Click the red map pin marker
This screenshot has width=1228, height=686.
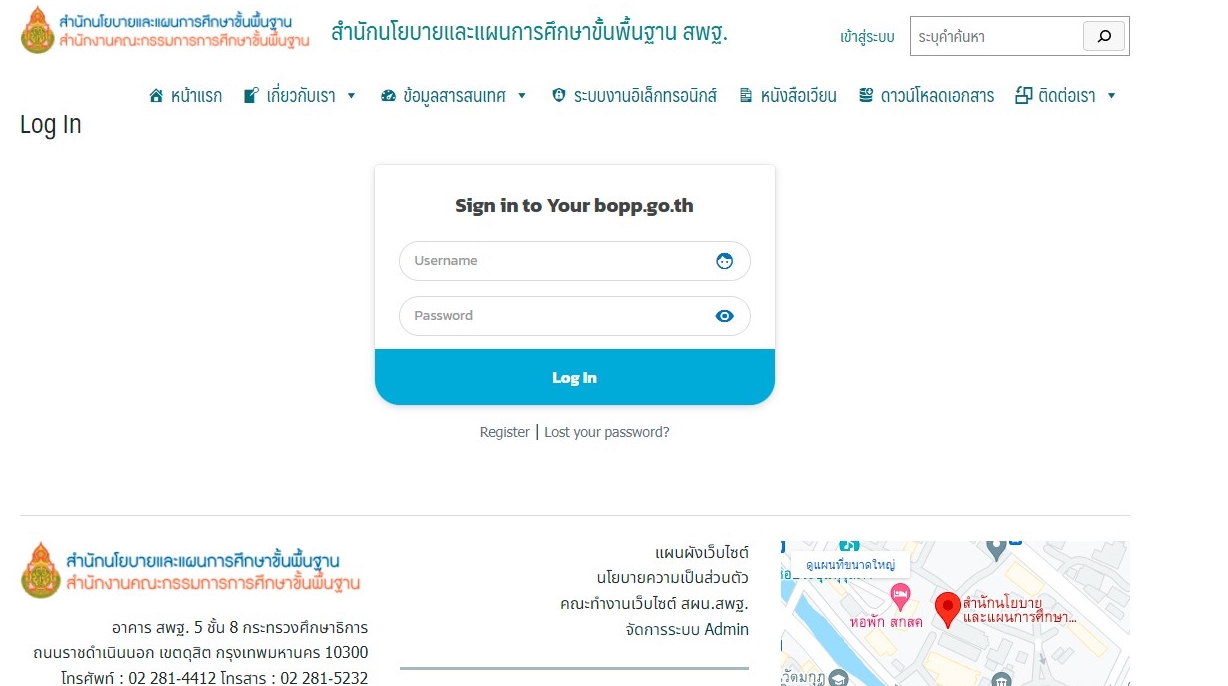click(x=947, y=609)
